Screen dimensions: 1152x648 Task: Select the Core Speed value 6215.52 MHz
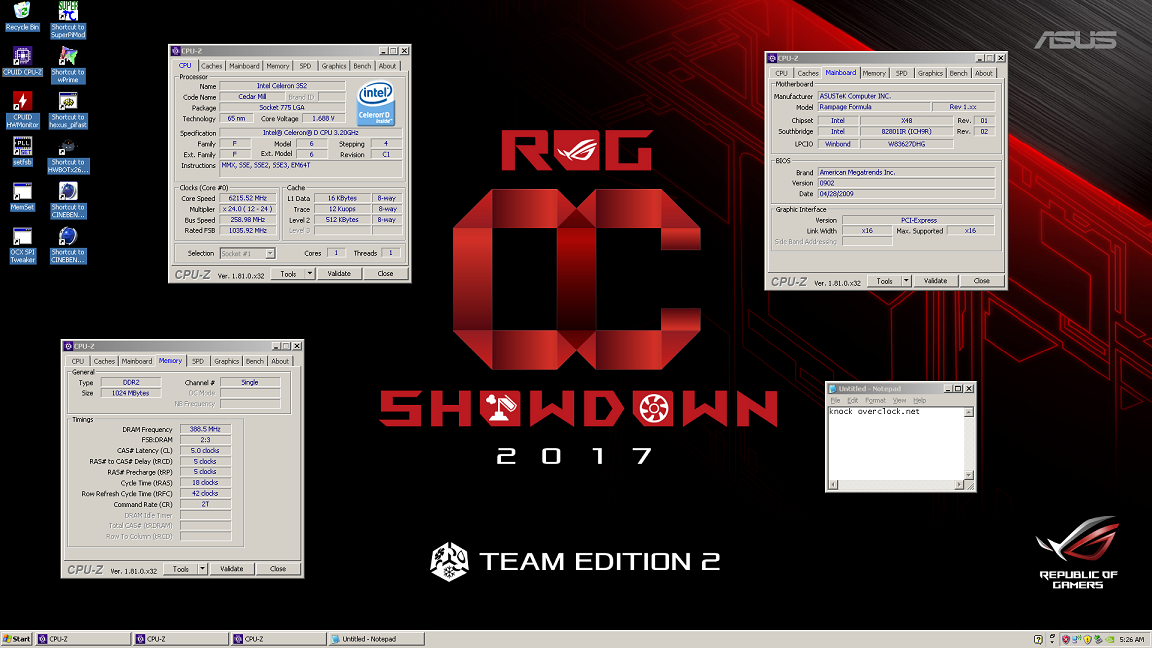click(248, 198)
